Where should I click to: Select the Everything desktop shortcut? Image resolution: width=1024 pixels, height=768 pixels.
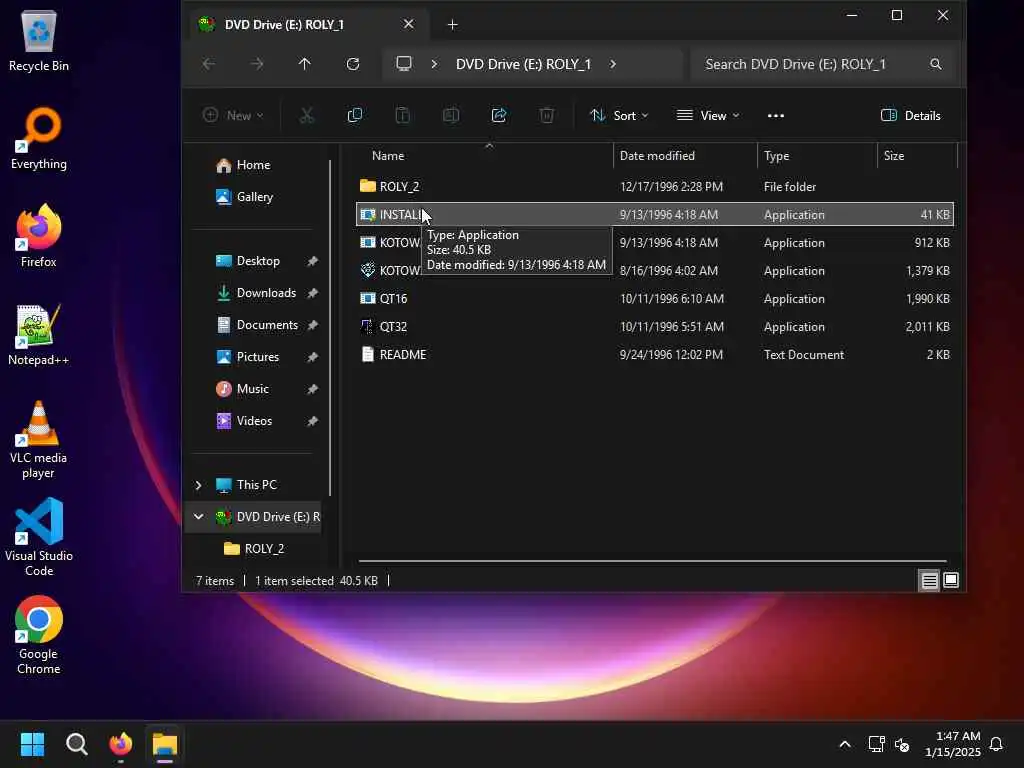(x=39, y=138)
